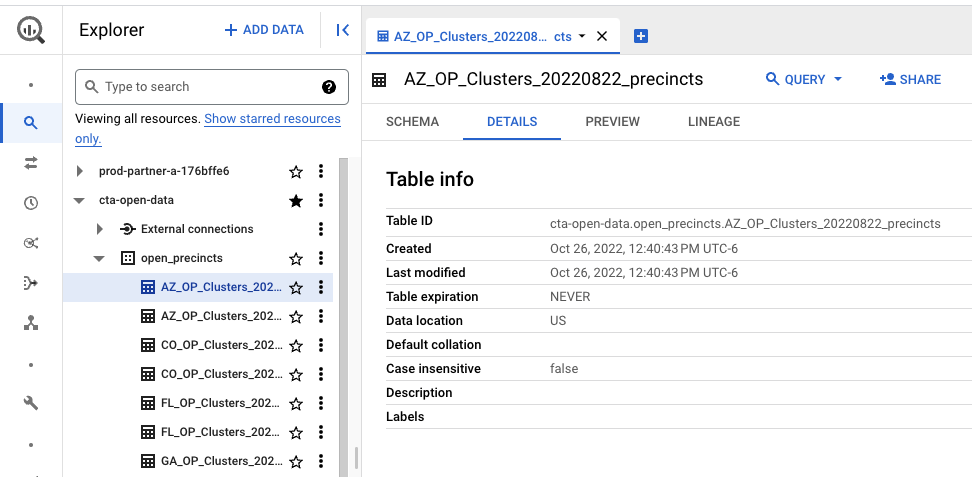Click the Created date value

643,249
